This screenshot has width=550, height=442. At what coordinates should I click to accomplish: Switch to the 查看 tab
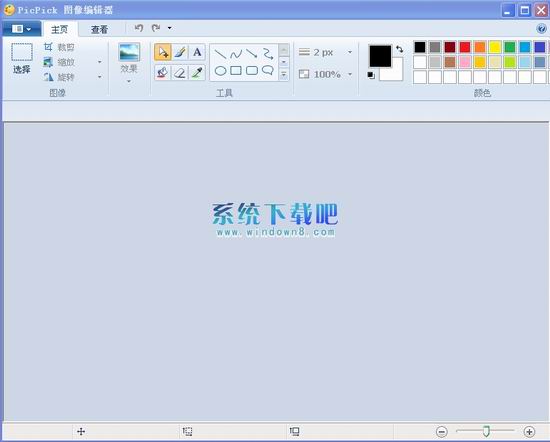(99, 29)
